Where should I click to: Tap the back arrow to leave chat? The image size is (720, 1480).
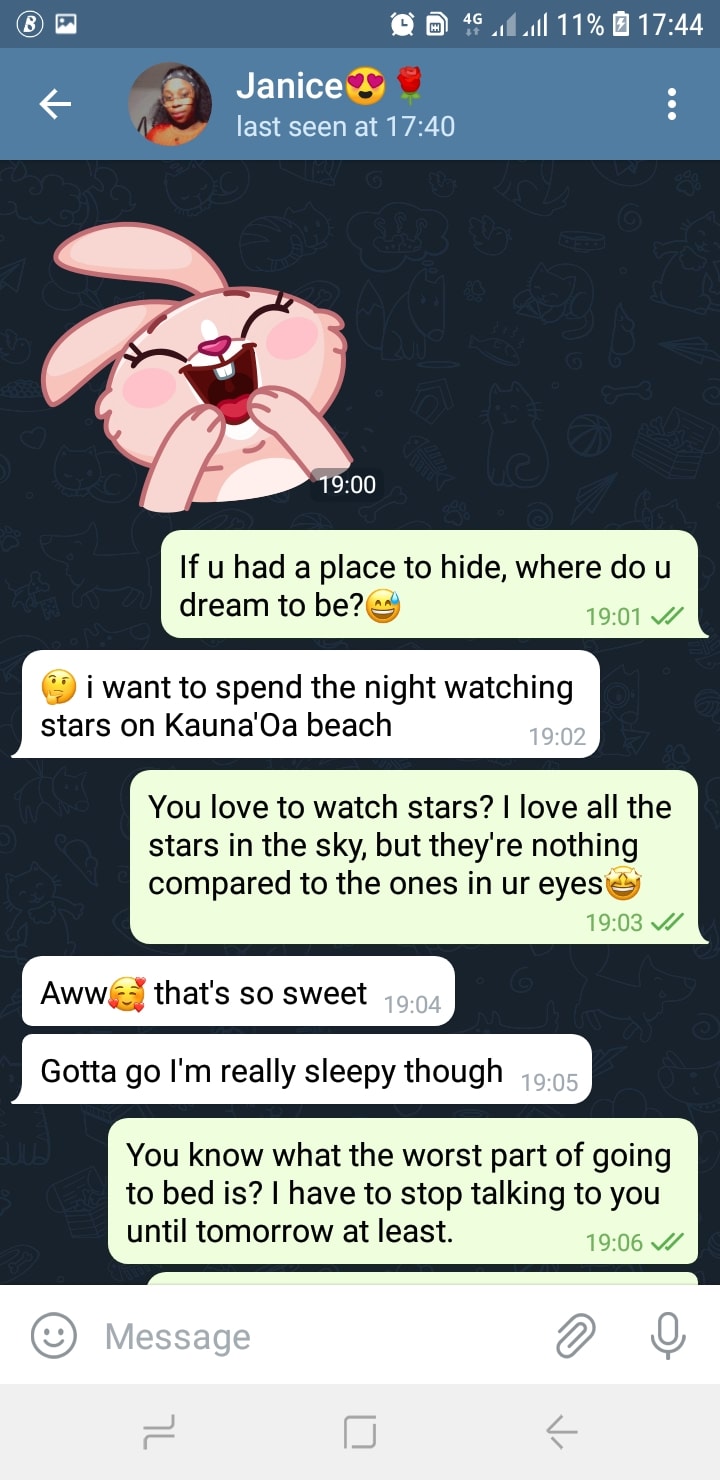pos(55,104)
